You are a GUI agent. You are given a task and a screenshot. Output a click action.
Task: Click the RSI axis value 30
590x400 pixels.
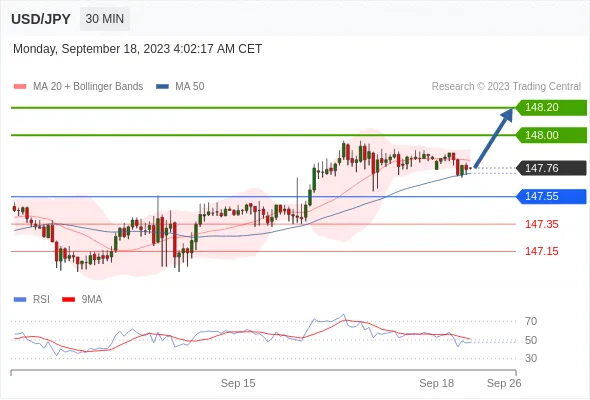[531, 358]
